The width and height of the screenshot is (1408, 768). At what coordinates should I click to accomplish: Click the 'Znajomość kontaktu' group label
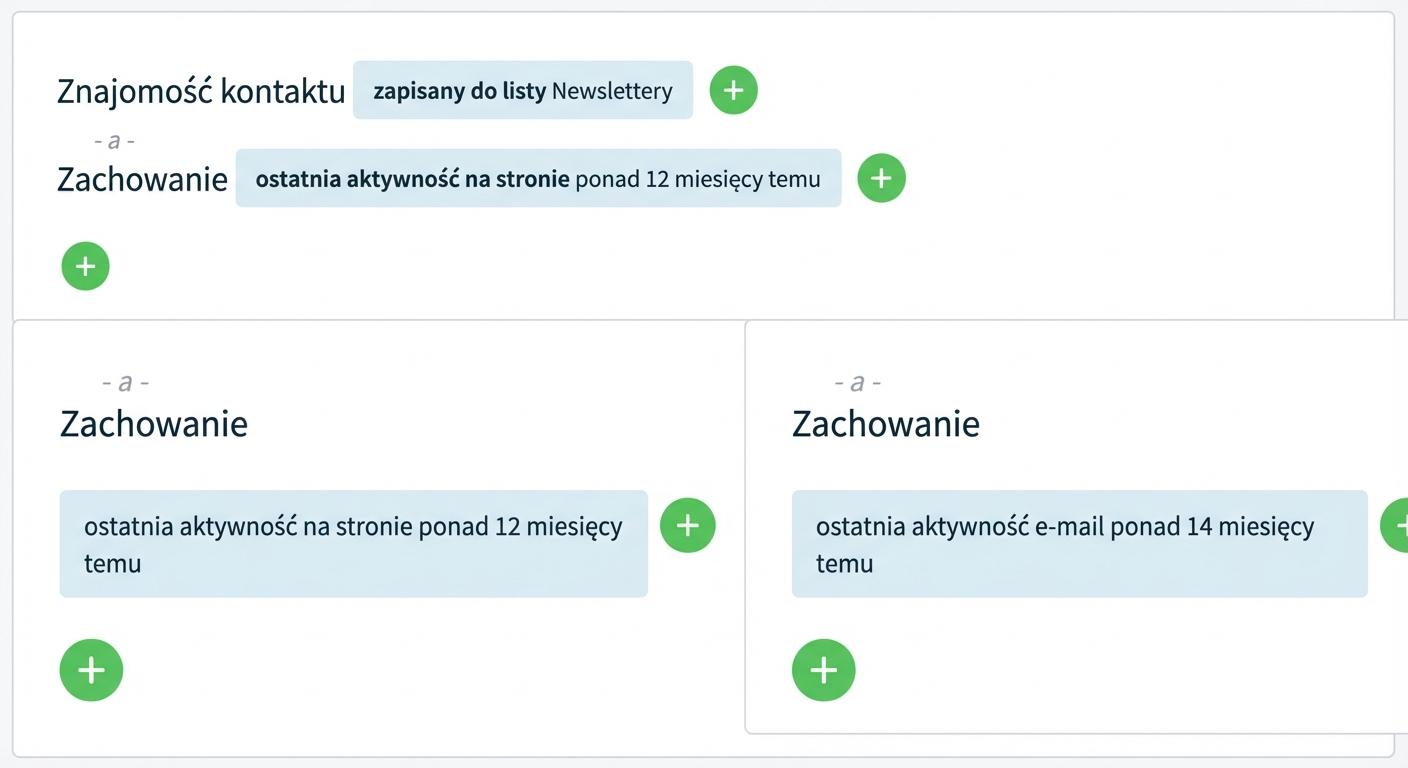click(x=201, y=91)
